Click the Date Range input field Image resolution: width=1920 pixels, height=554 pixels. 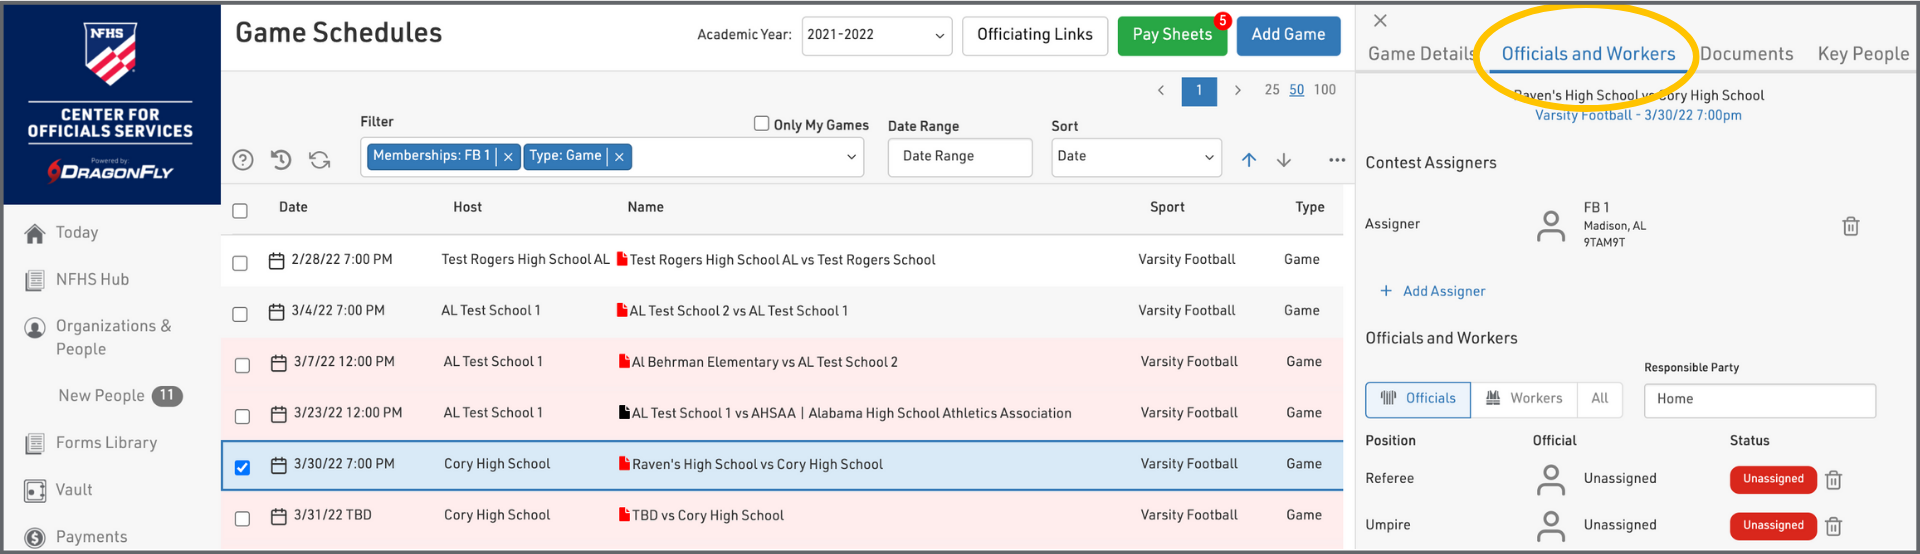tap(959, 157)
